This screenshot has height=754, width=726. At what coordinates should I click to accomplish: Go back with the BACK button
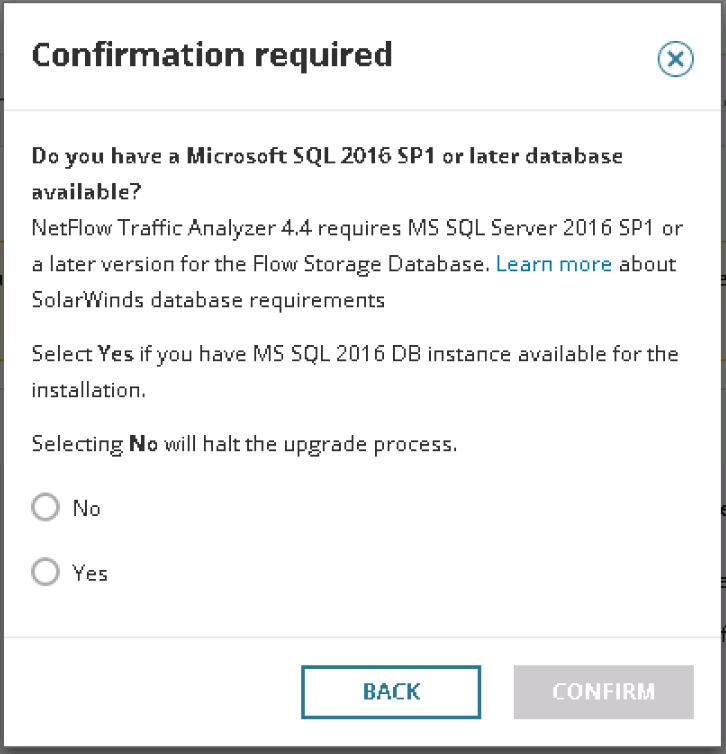(391, 692)
